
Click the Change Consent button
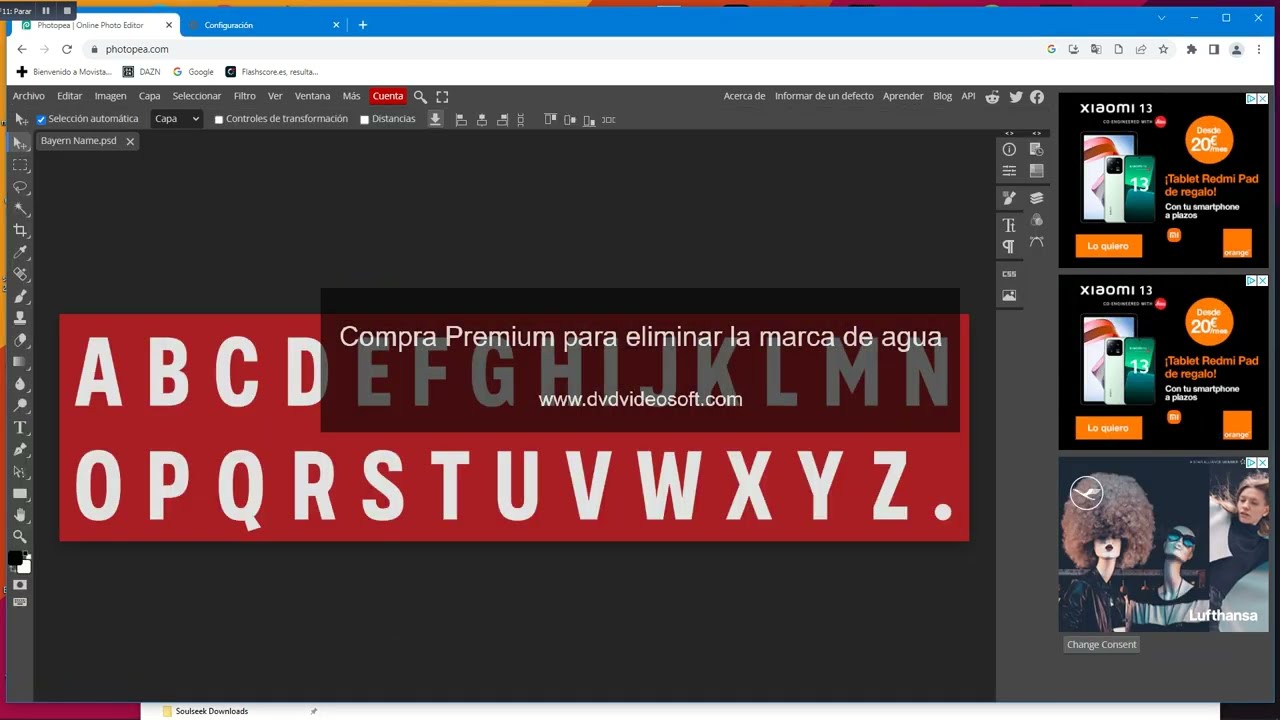pyautogui.click(x=1102, y=645)
